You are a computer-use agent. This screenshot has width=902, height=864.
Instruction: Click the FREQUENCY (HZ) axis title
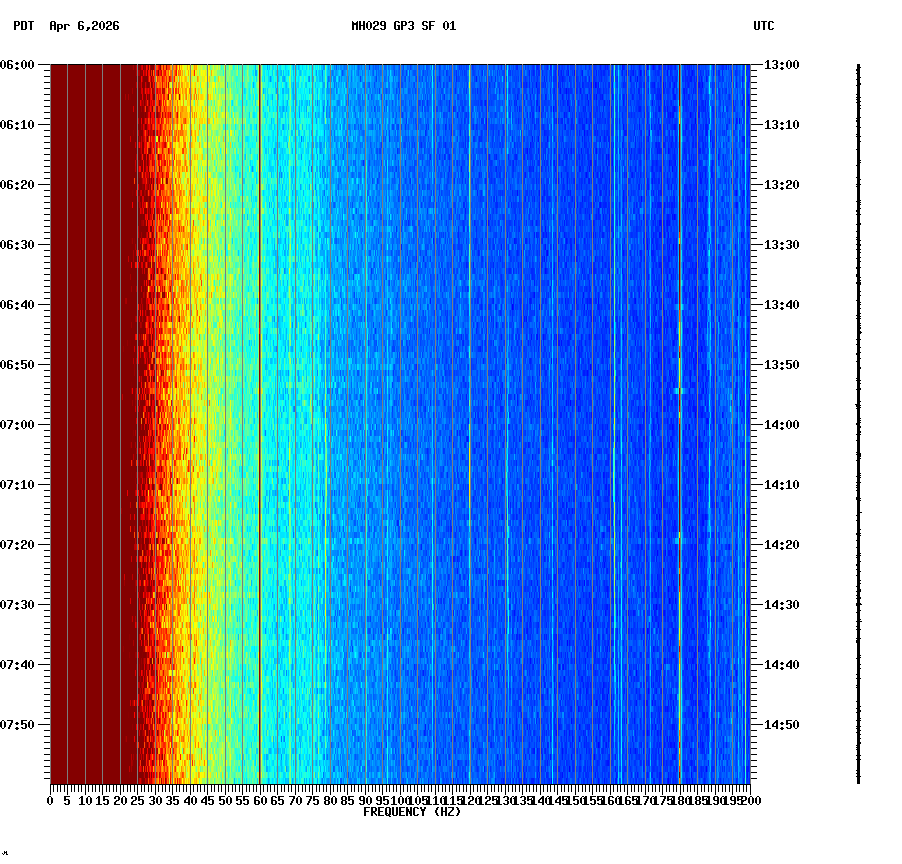pyautogui.click(x=412, y=811)
